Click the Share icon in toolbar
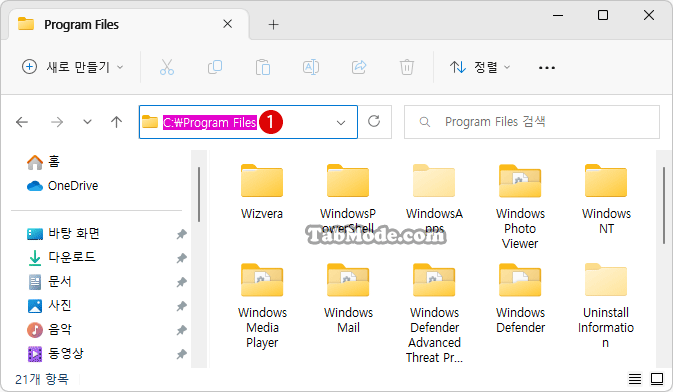Screen dimensions: 673x392 pos(359,67)
